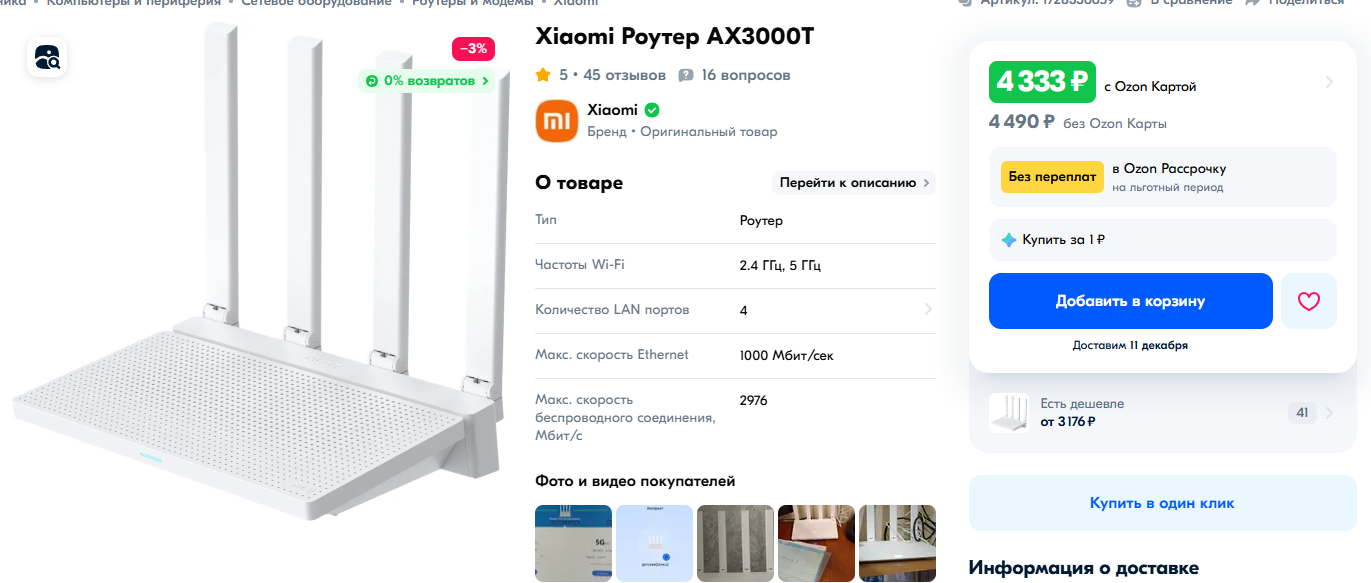This screenshot has height=583, width=1371.
Task: Open the 16 вопросов questions icon
Action: tap(686, 75)
